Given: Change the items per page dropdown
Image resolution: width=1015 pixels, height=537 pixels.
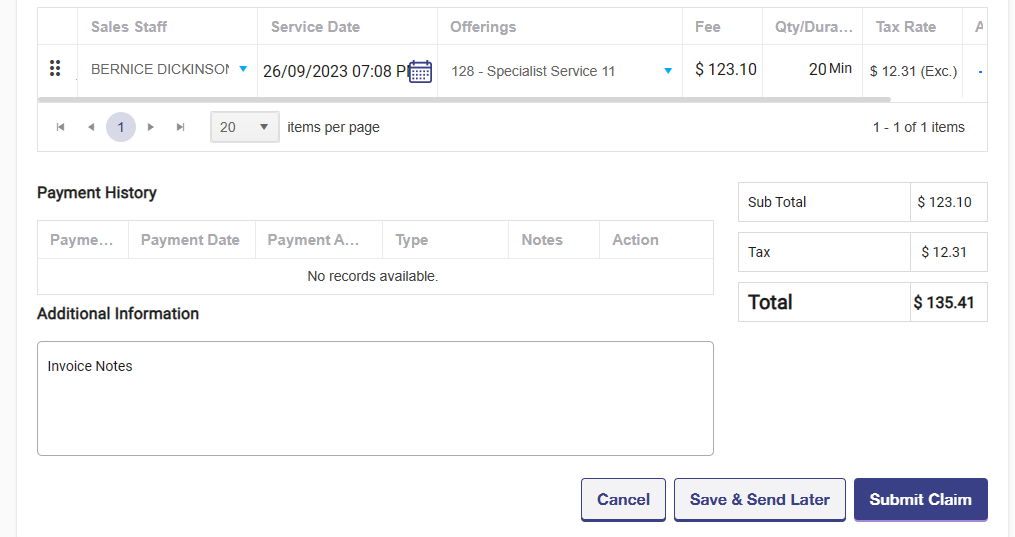Looking at the screenshot, I should point(245,127).
